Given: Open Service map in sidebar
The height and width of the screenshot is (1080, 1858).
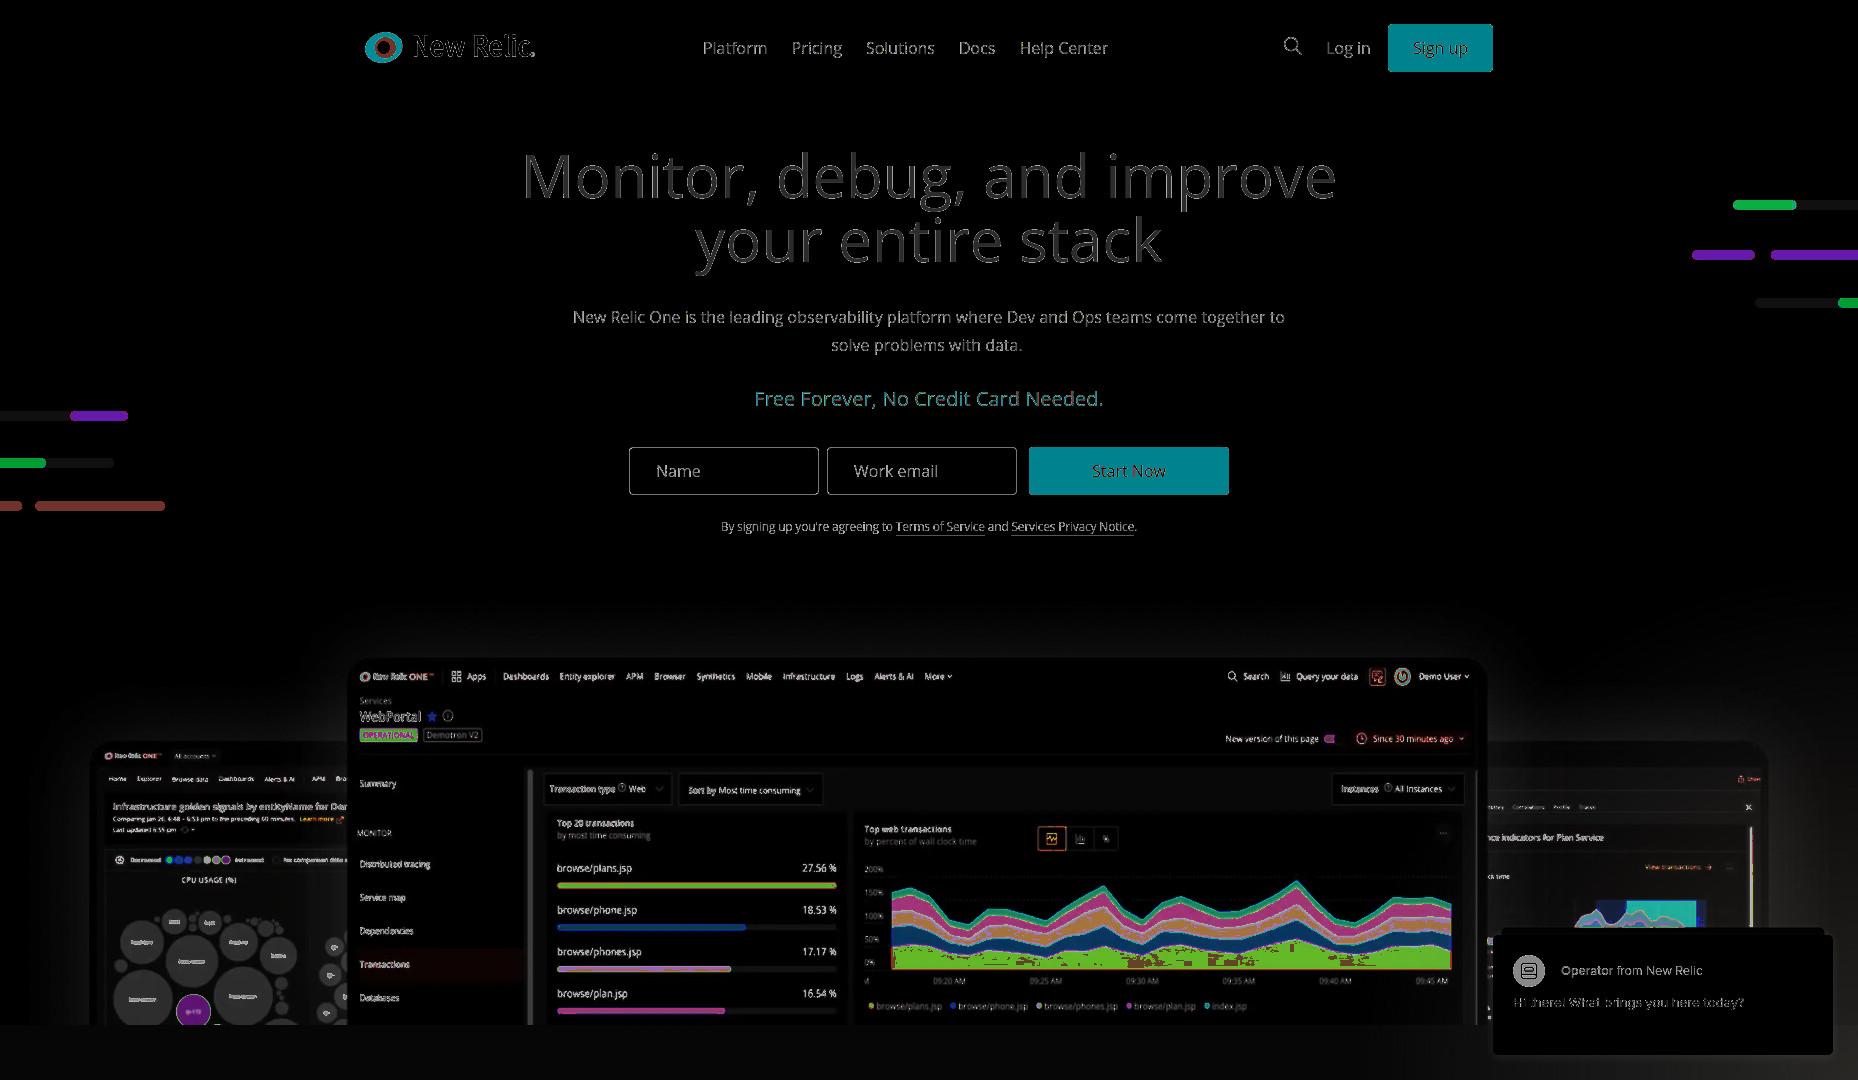Looking at the screenshot, I should tap(382, 898).
